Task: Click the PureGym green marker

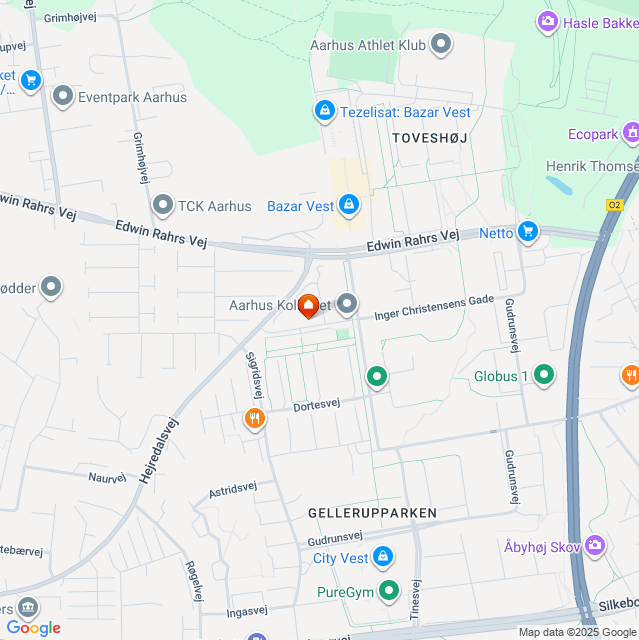Action: coord(388,591)
